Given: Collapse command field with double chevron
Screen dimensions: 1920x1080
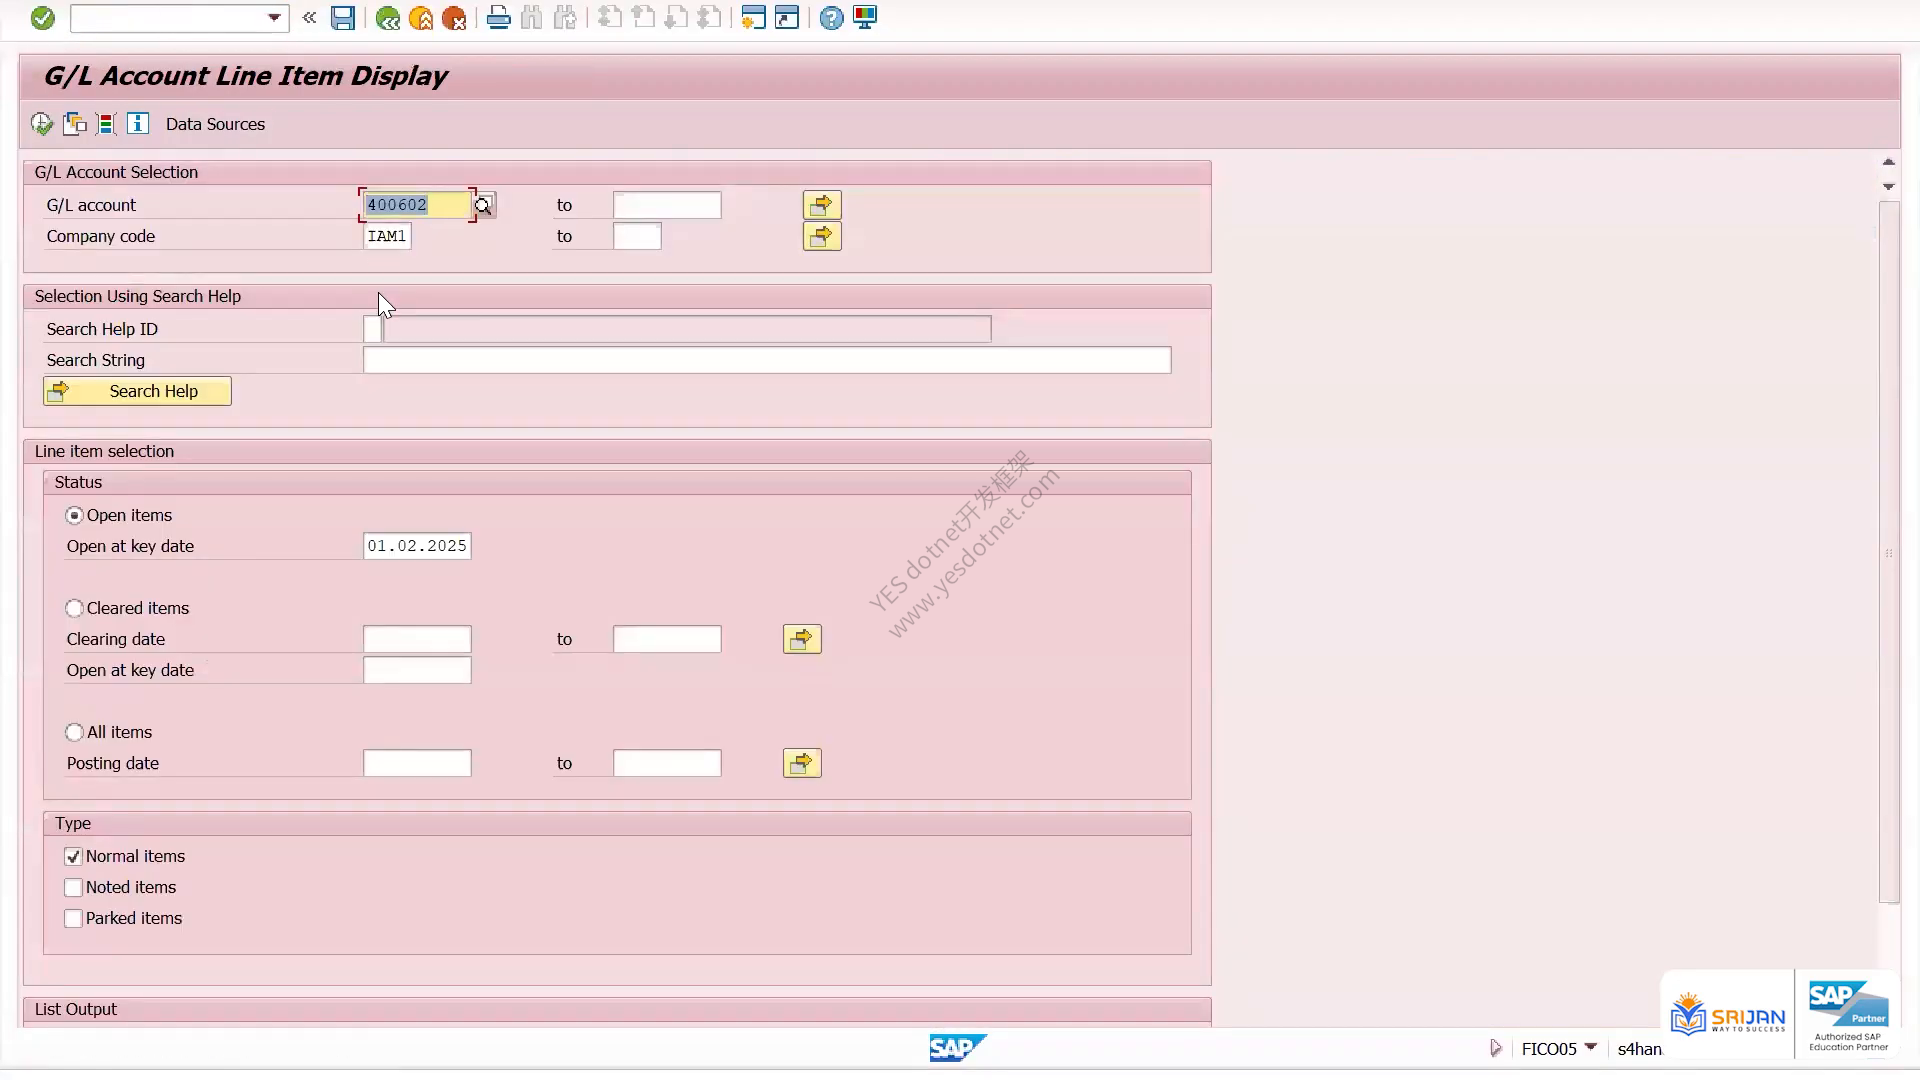Looking at the screenshot, I should [x=309, y=18].
